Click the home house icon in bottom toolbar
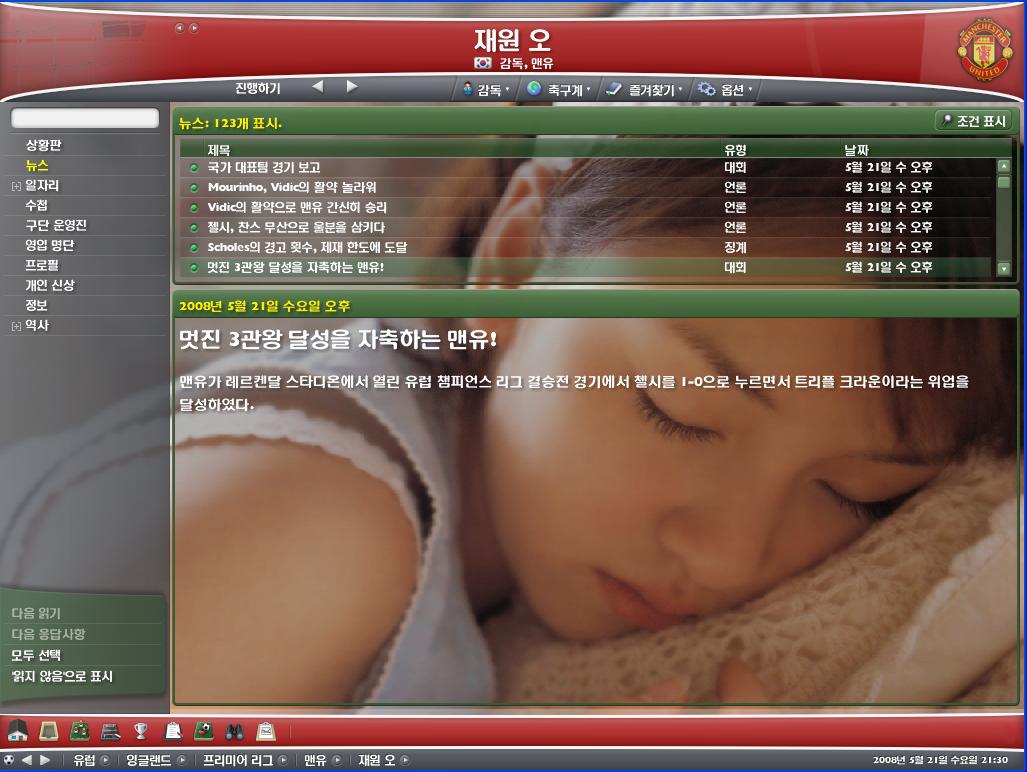The width and height of the screenshot is (1027, 772). pyautogui.click(x=17, y=731)
